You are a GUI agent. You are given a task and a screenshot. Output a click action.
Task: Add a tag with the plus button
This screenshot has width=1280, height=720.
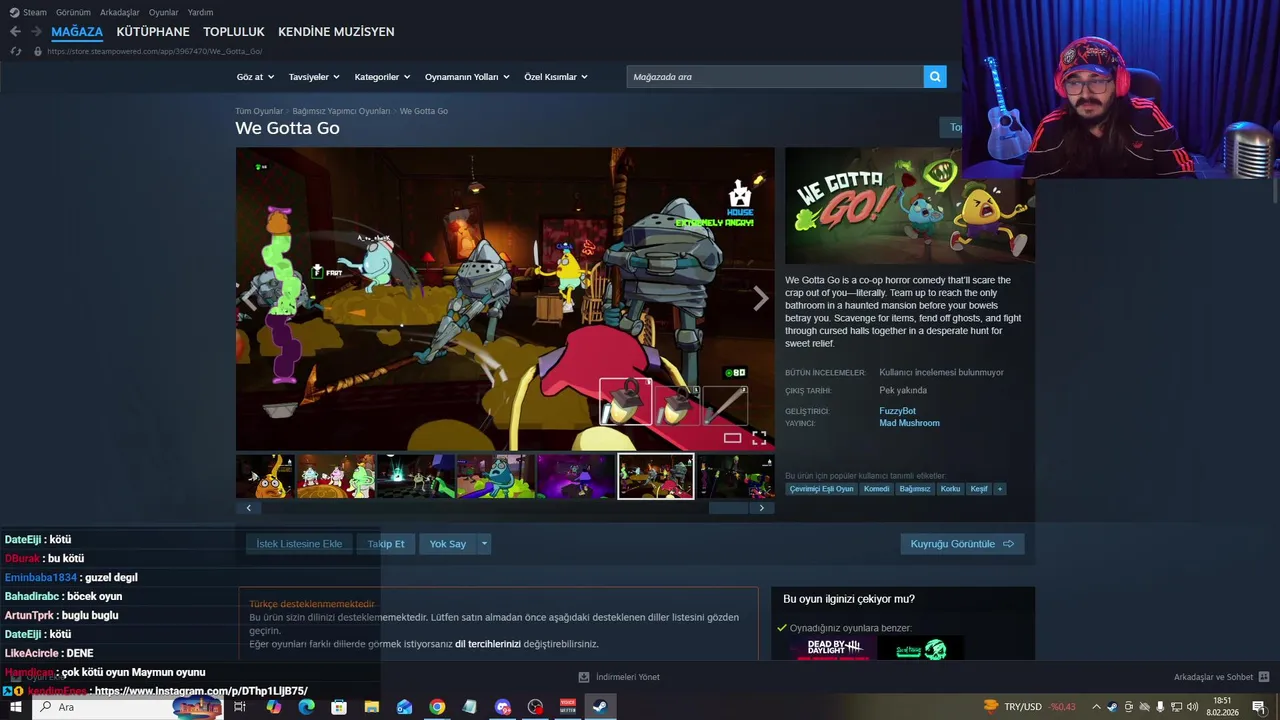tap(999, 489)
